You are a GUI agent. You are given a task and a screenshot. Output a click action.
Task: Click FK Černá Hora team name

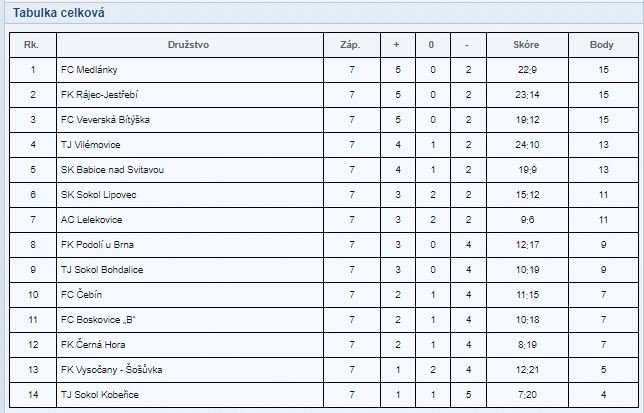[x=93, y=344]
